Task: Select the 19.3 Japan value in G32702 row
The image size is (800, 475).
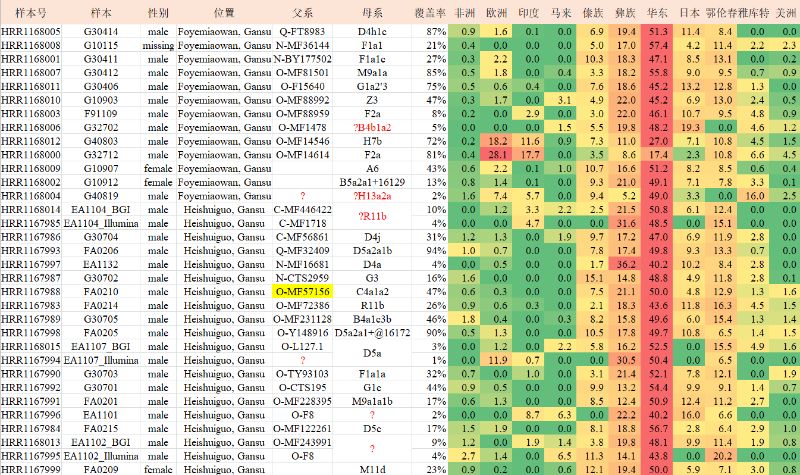Action: [x=689, y=128]
